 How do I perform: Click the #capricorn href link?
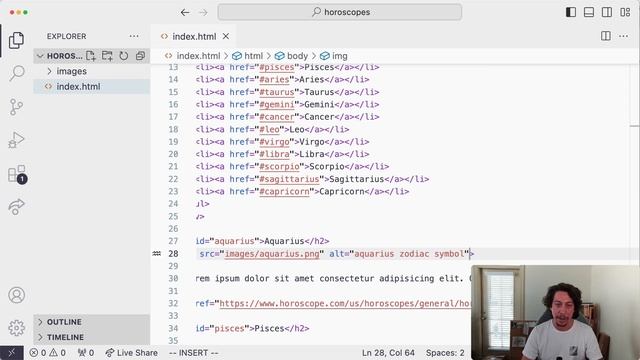pyautogui.click(x=284, y=191)
